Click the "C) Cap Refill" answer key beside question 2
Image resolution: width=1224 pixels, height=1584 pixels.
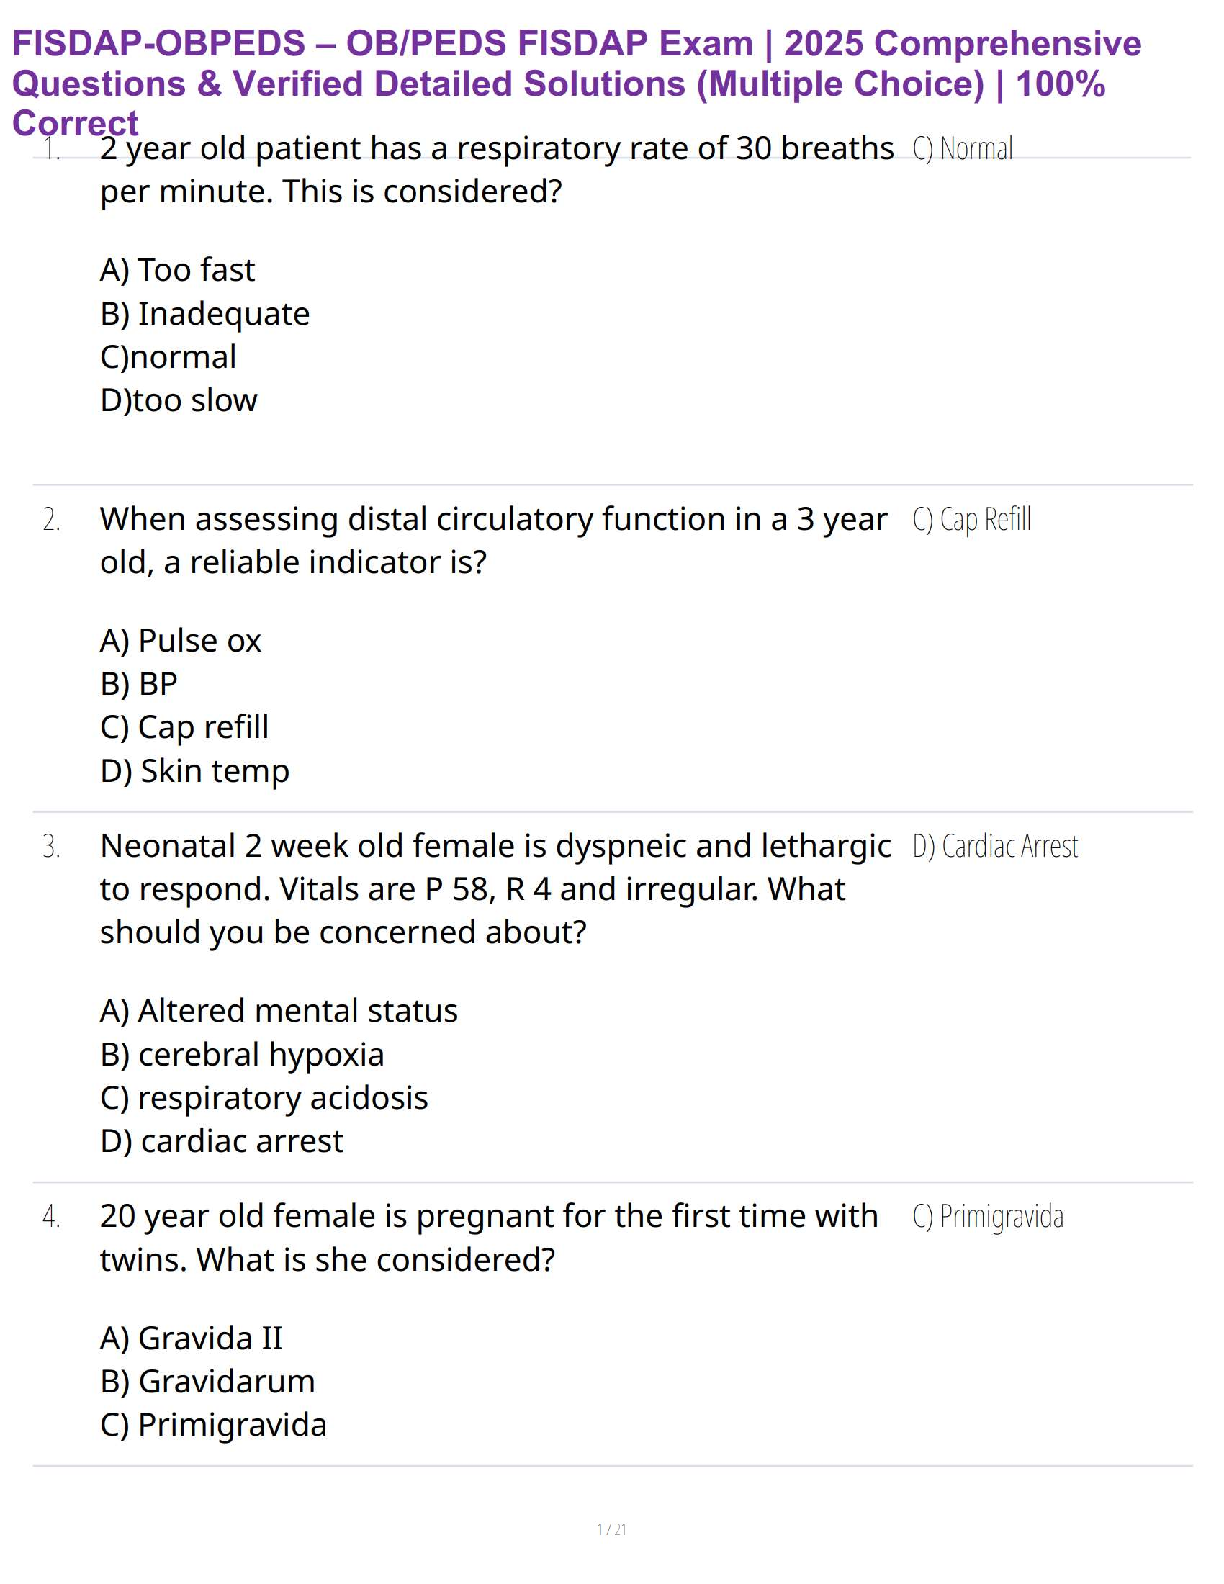coord(971,520)
